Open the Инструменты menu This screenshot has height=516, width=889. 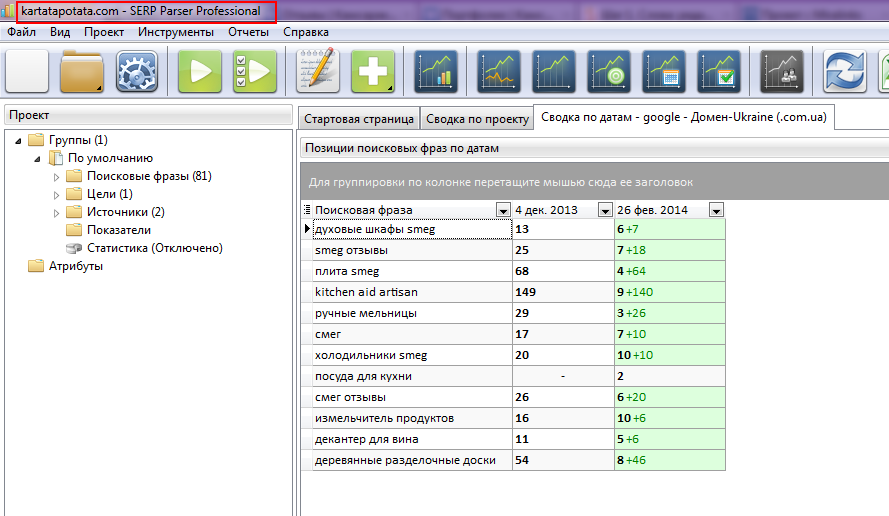pyautogui.click(x=176, y=32)
